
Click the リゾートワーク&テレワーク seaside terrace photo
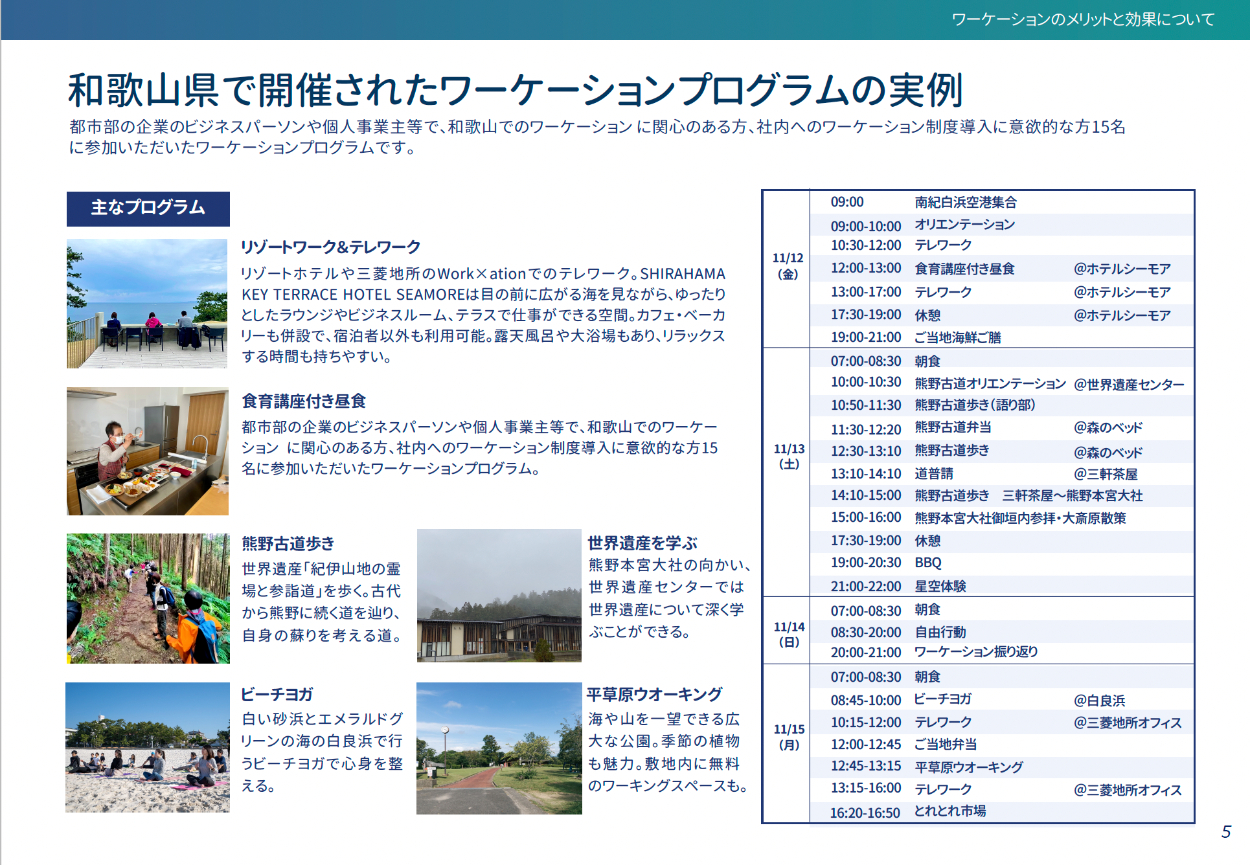[147, 303]
